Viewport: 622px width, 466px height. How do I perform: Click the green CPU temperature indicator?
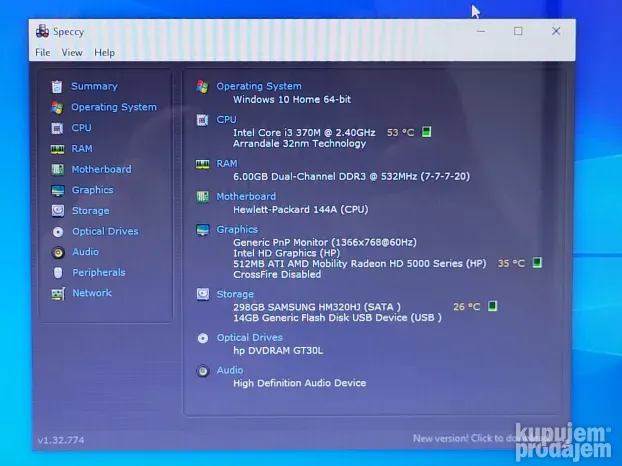pos(426,132)
